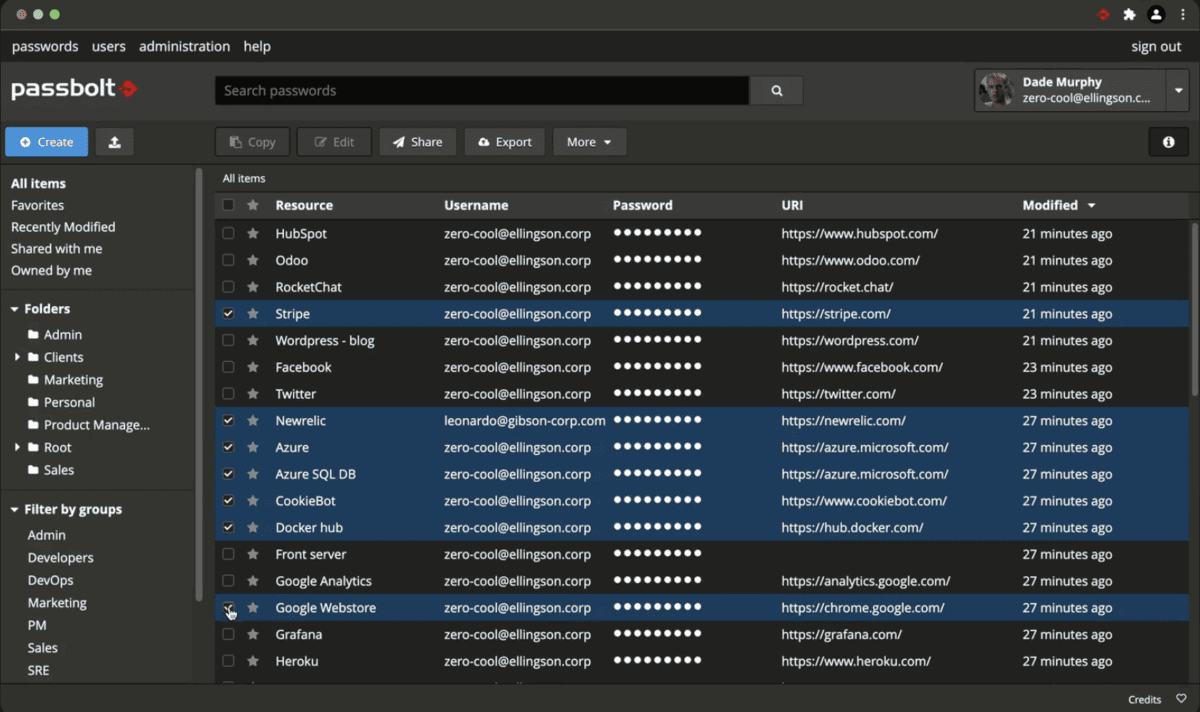
Task: Sort by the Modified column
Action: click(x=1058, y=205)
